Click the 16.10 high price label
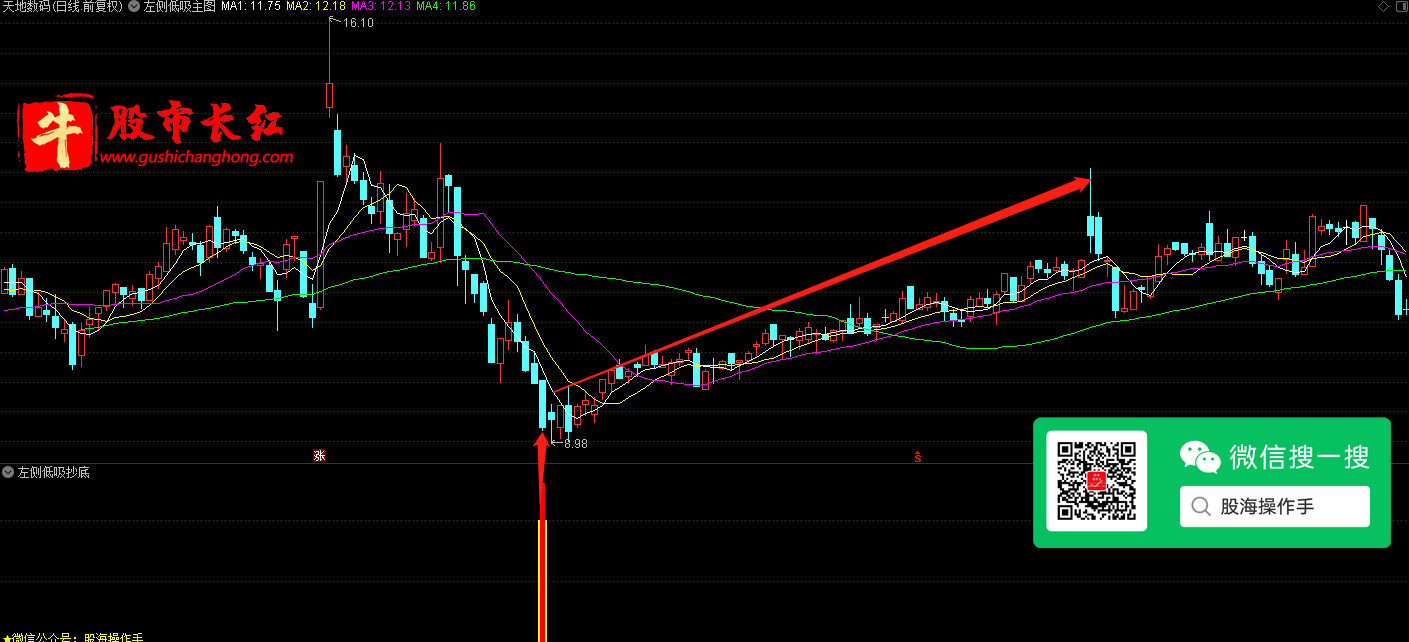Image resolution: width=1409 pixels, height=642 pixels. click(357, 23)
